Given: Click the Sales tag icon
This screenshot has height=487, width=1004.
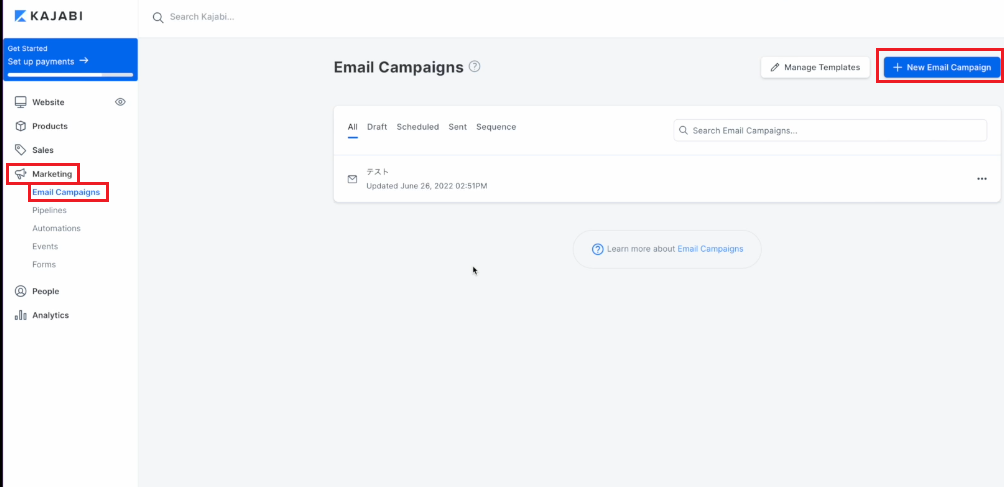Looking at the screenshot, I should (20, 150).
